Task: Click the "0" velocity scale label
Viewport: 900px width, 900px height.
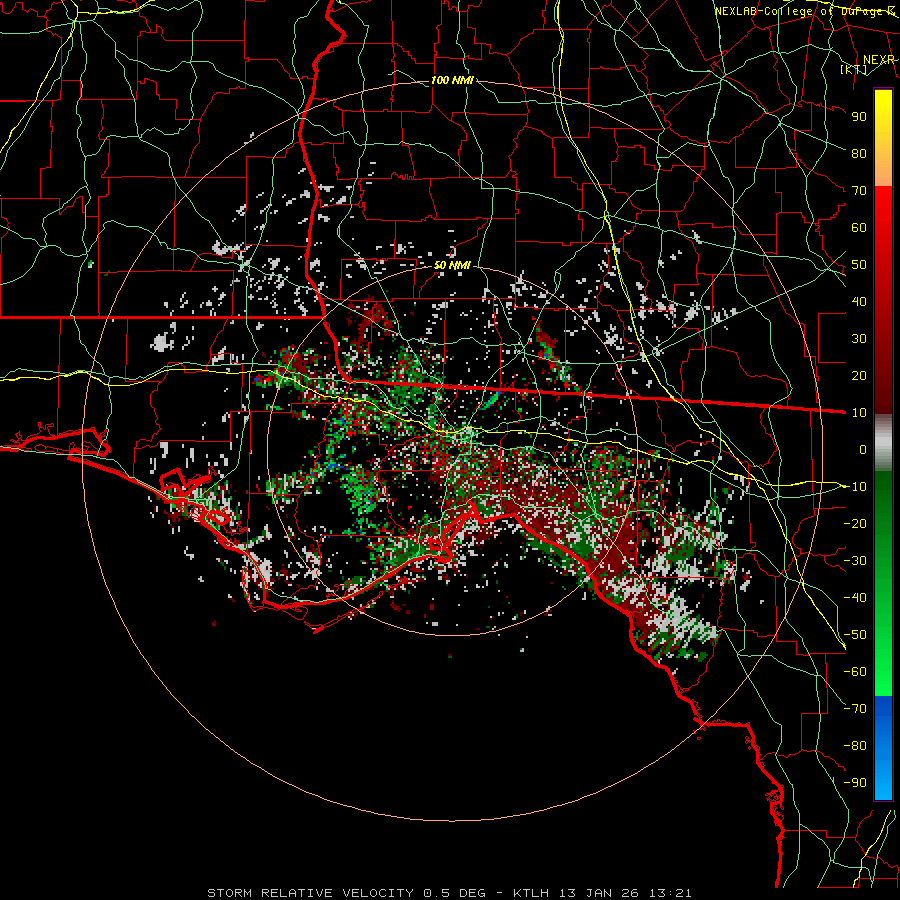Action: point(863,449)
